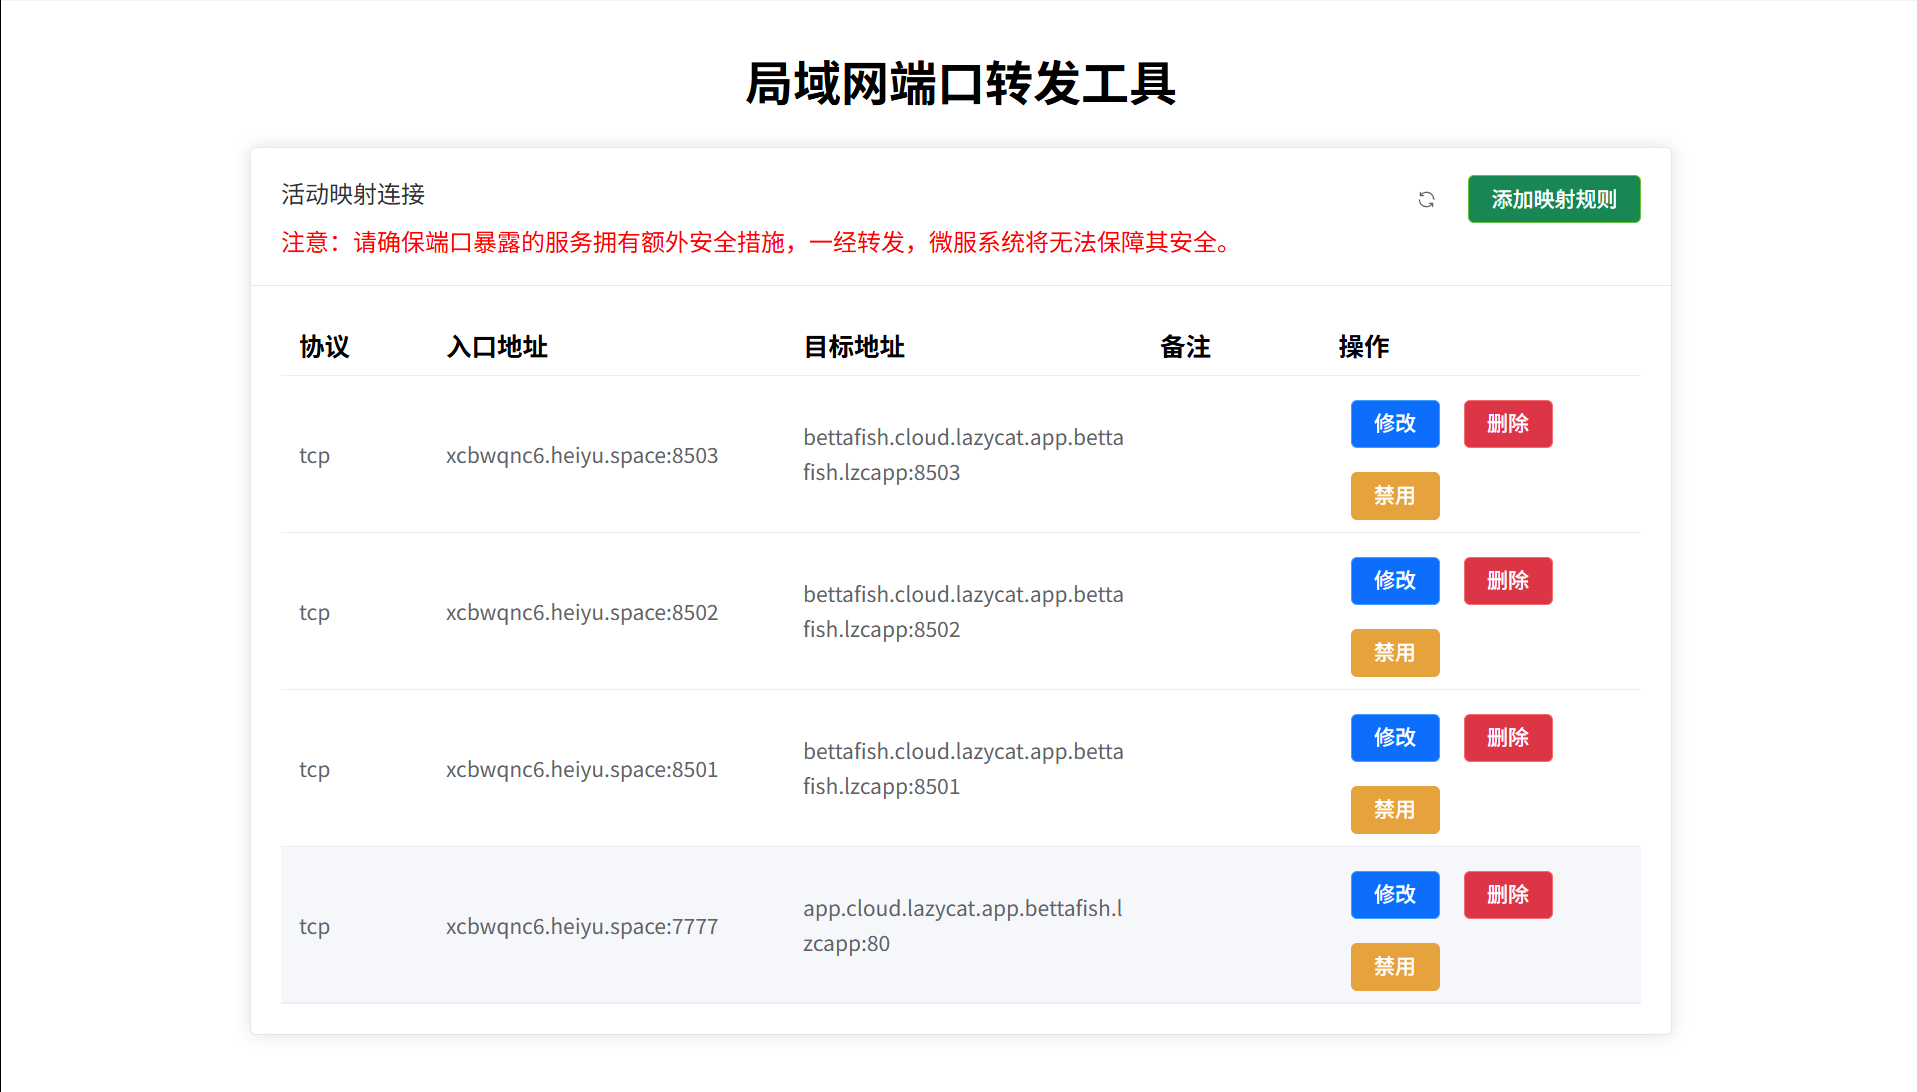Screen dimensions: 1917x1092
Task: Click the xcbwqnc6.heiyu.space:7777 entry address
Action: pyautogui.click(x=582, y=926)
